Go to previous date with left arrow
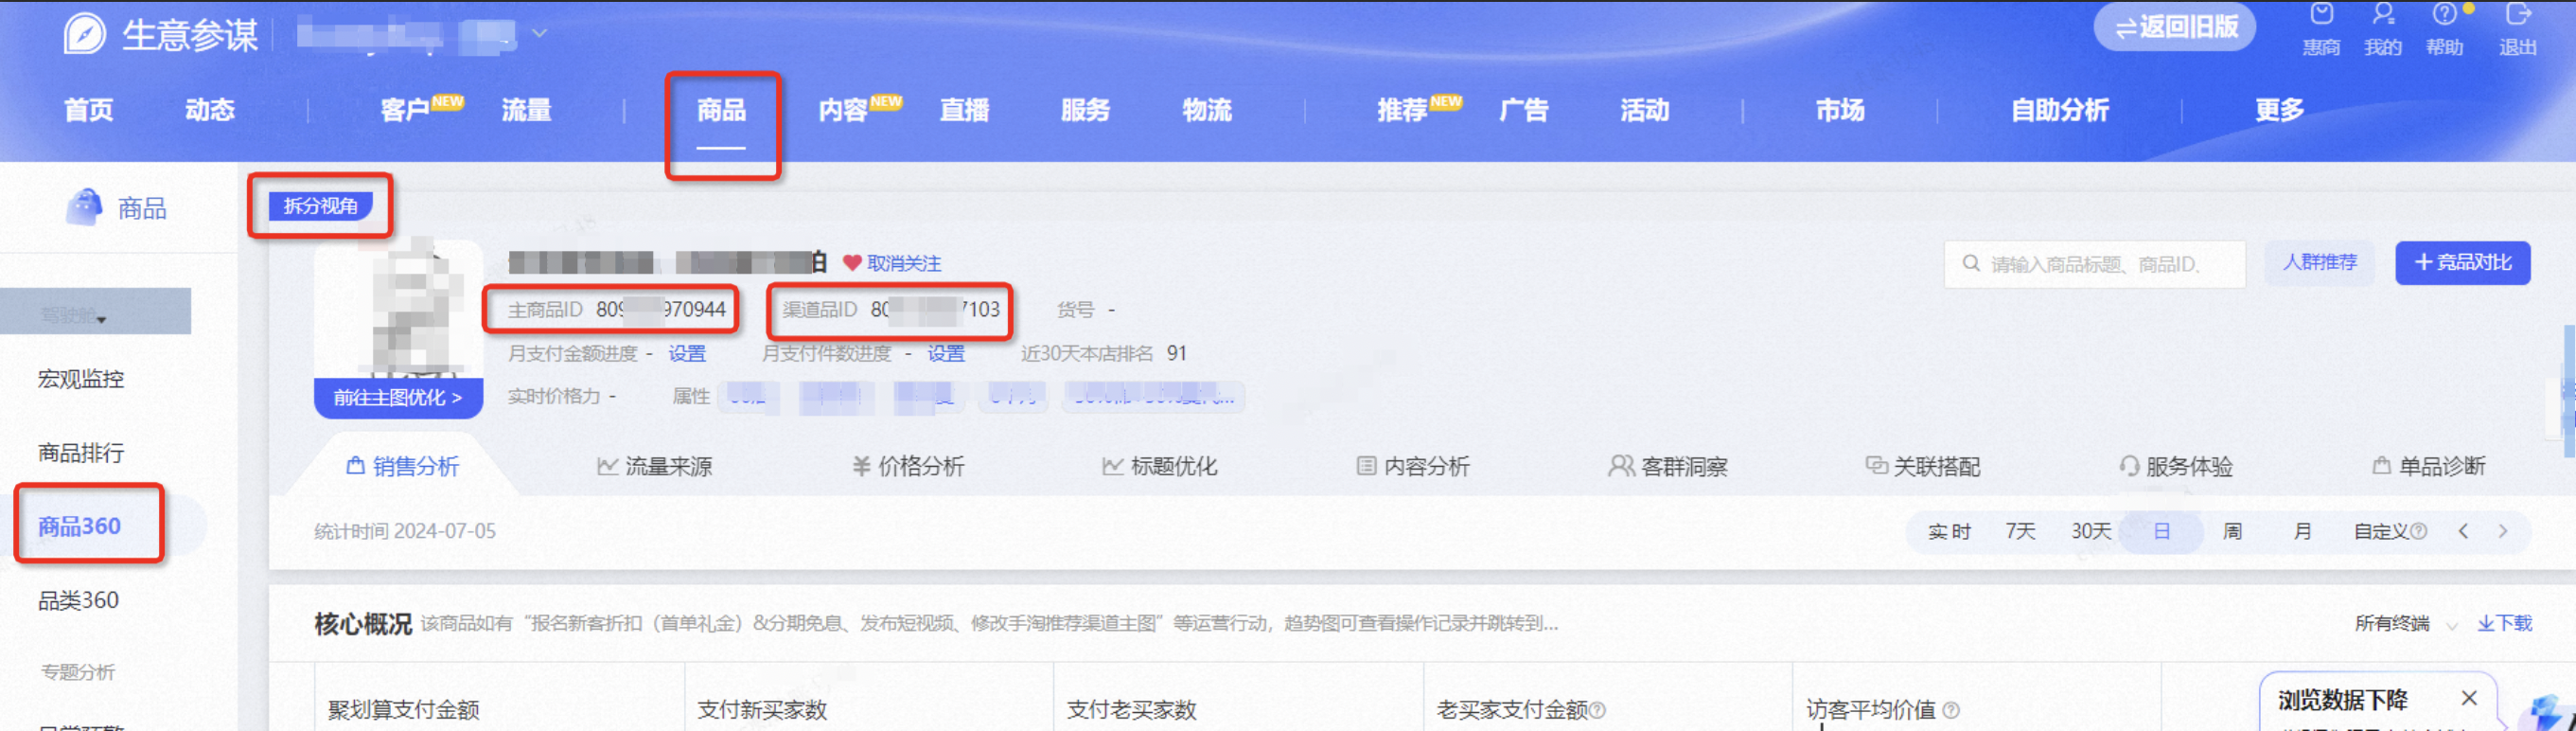 (x=2463, y=531)
